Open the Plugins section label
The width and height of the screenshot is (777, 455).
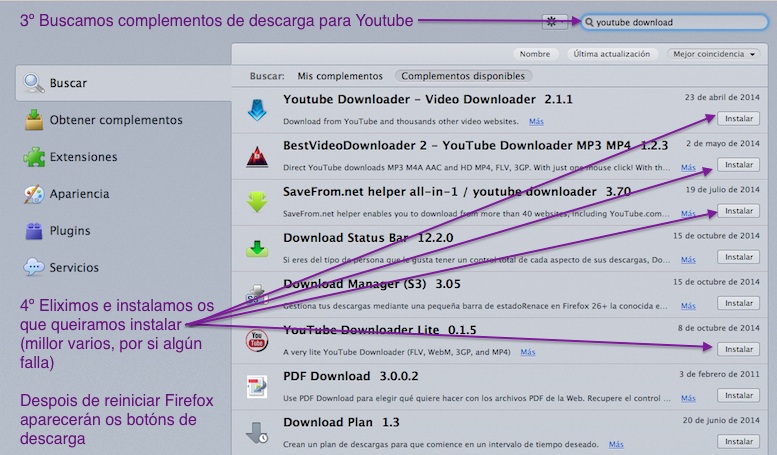tap(70, 230)
